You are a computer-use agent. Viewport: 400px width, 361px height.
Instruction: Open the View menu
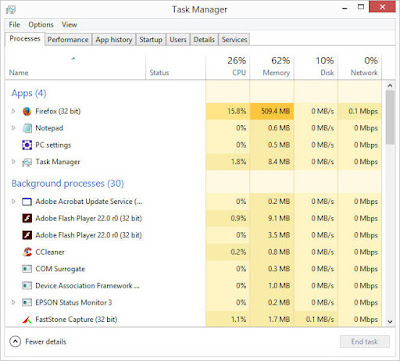69,25
